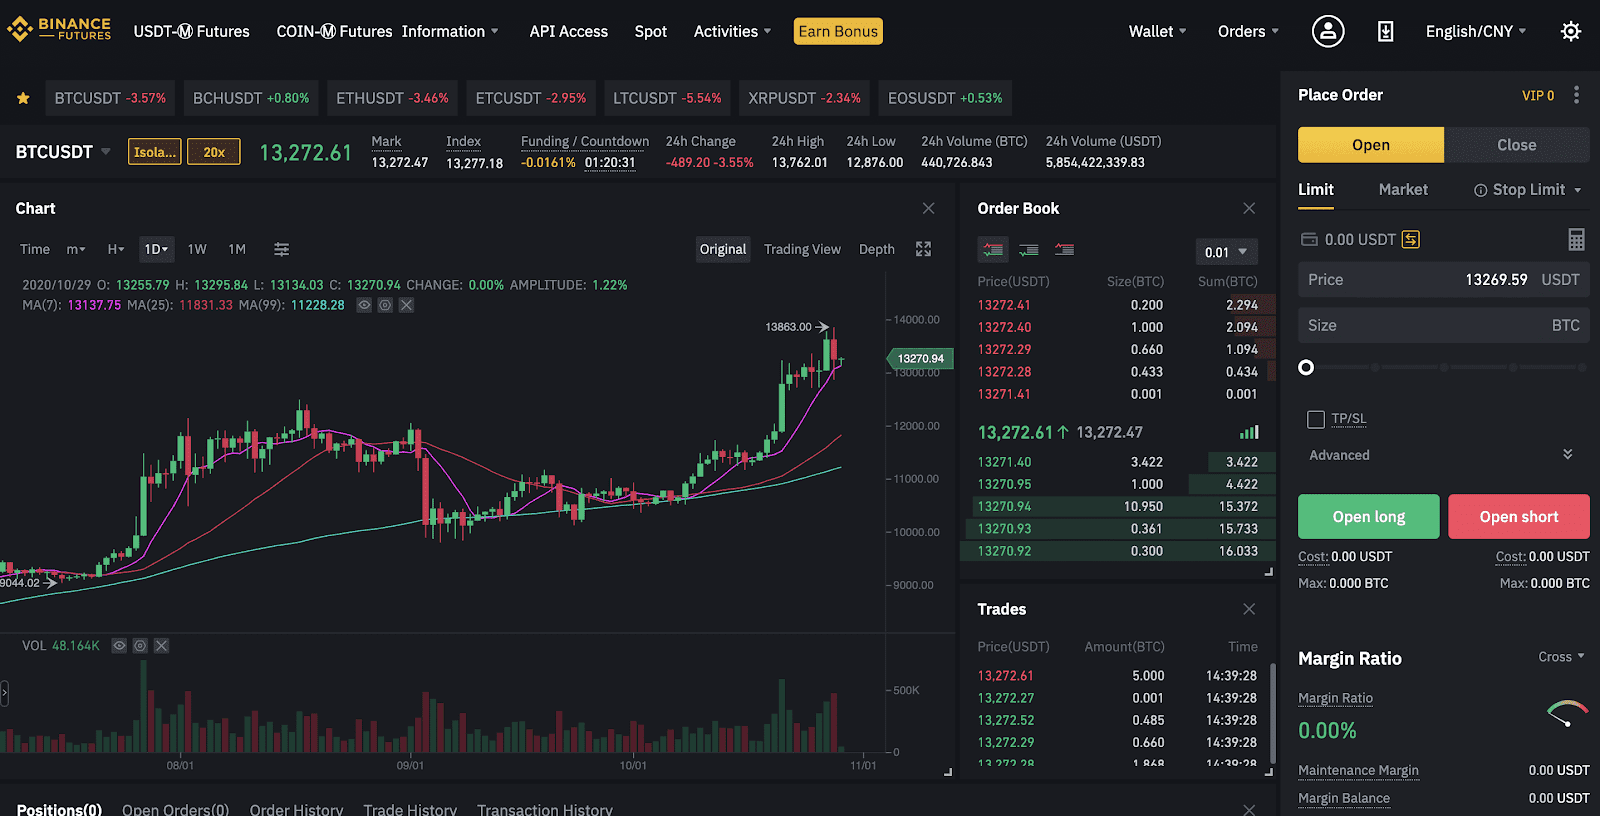1600x816 pixels.
Task: Click the margin ratio gauge icon
Action: click(1567, 712)
